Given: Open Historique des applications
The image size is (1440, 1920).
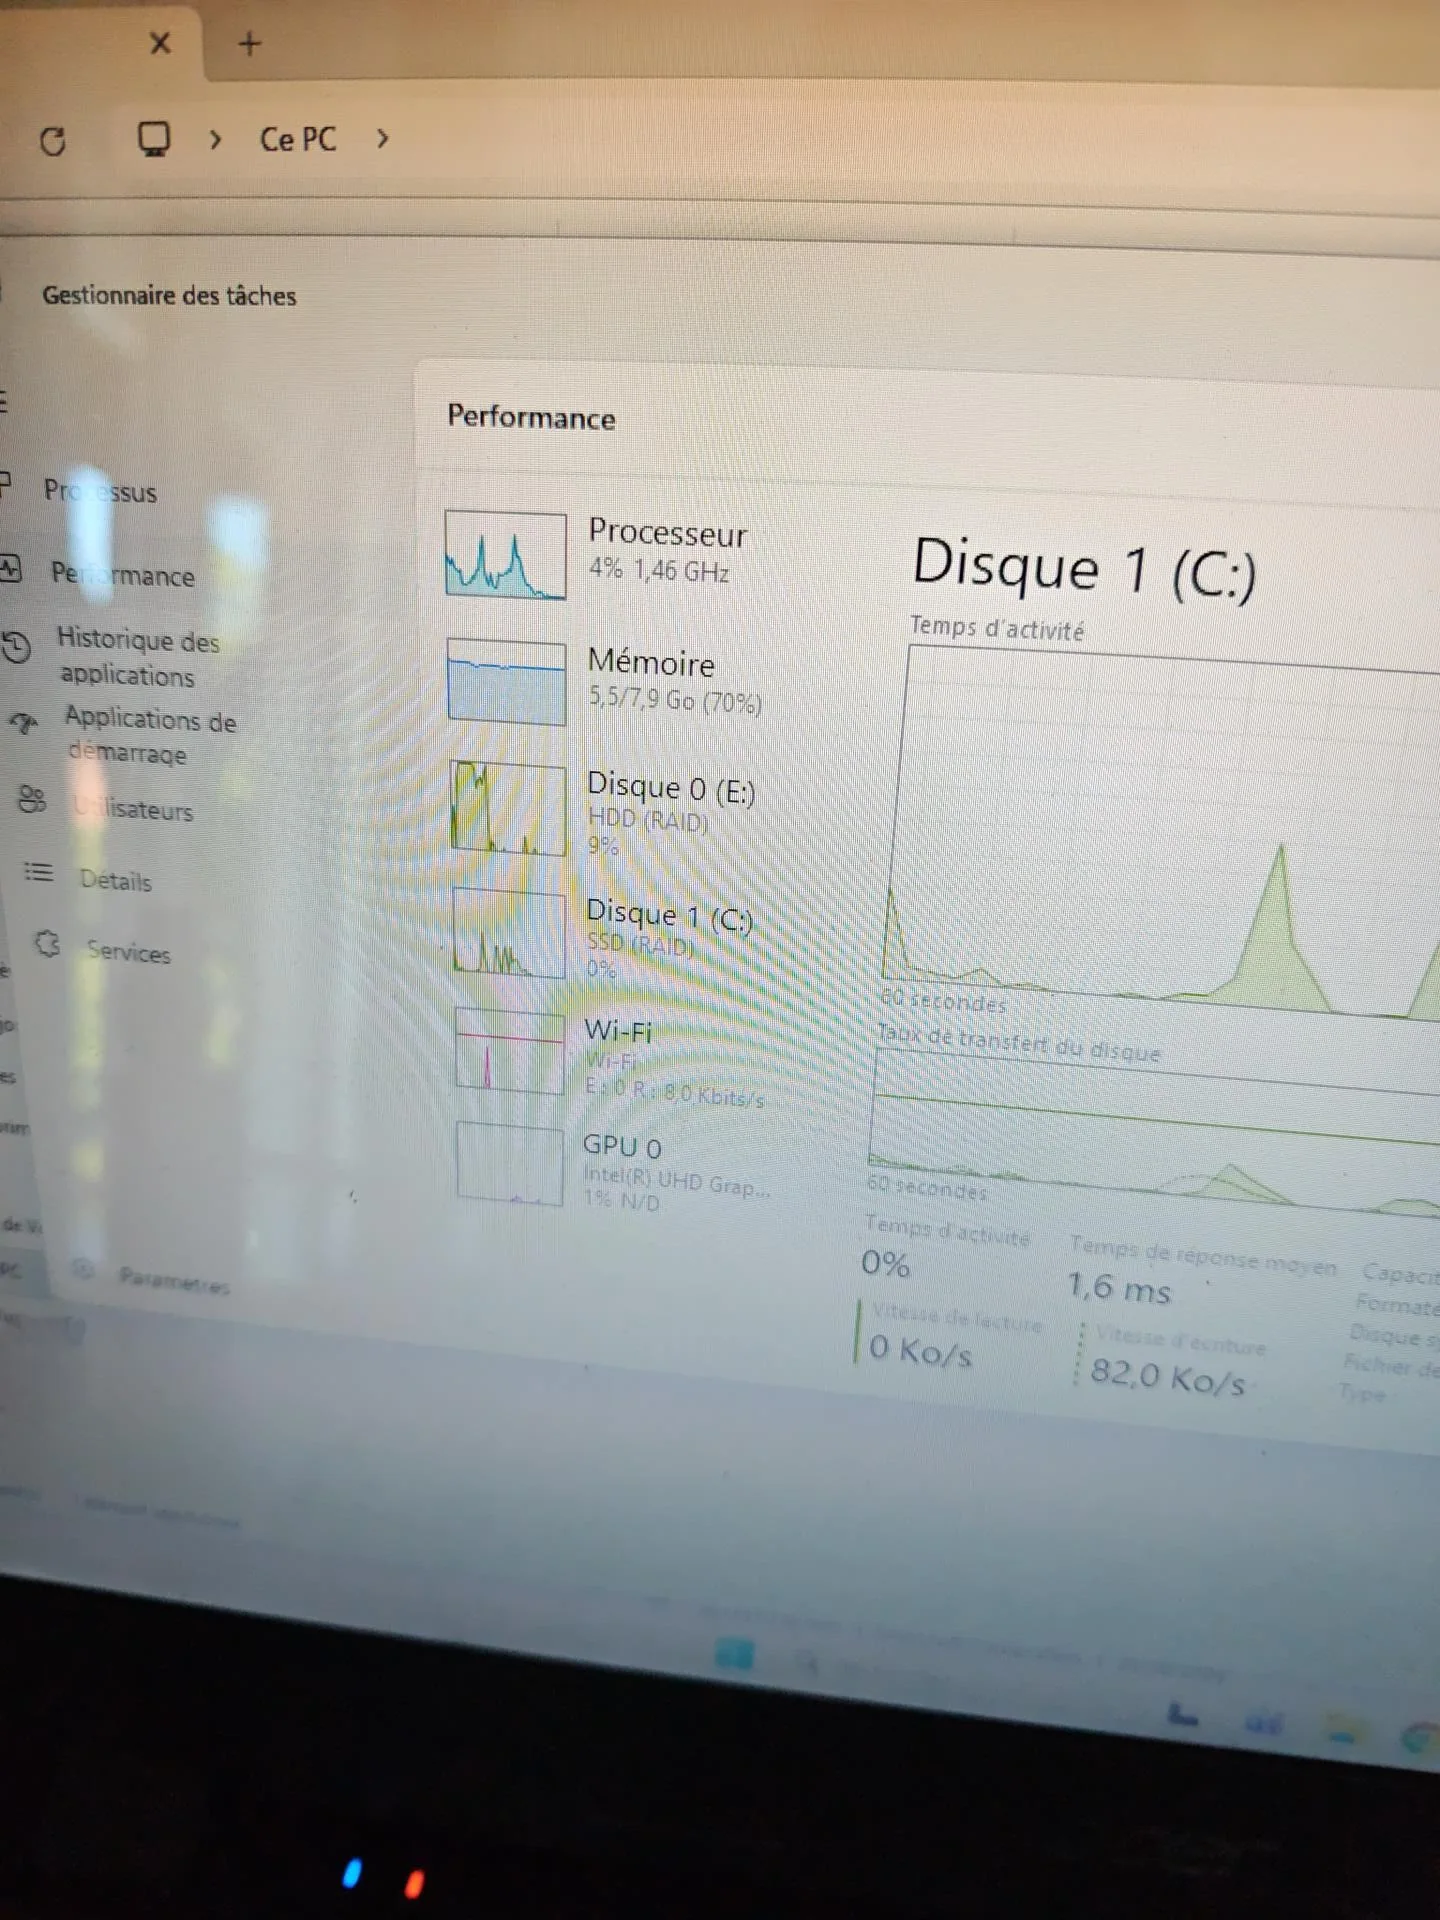Looking at the screenshot, I should tap(138, 657).
